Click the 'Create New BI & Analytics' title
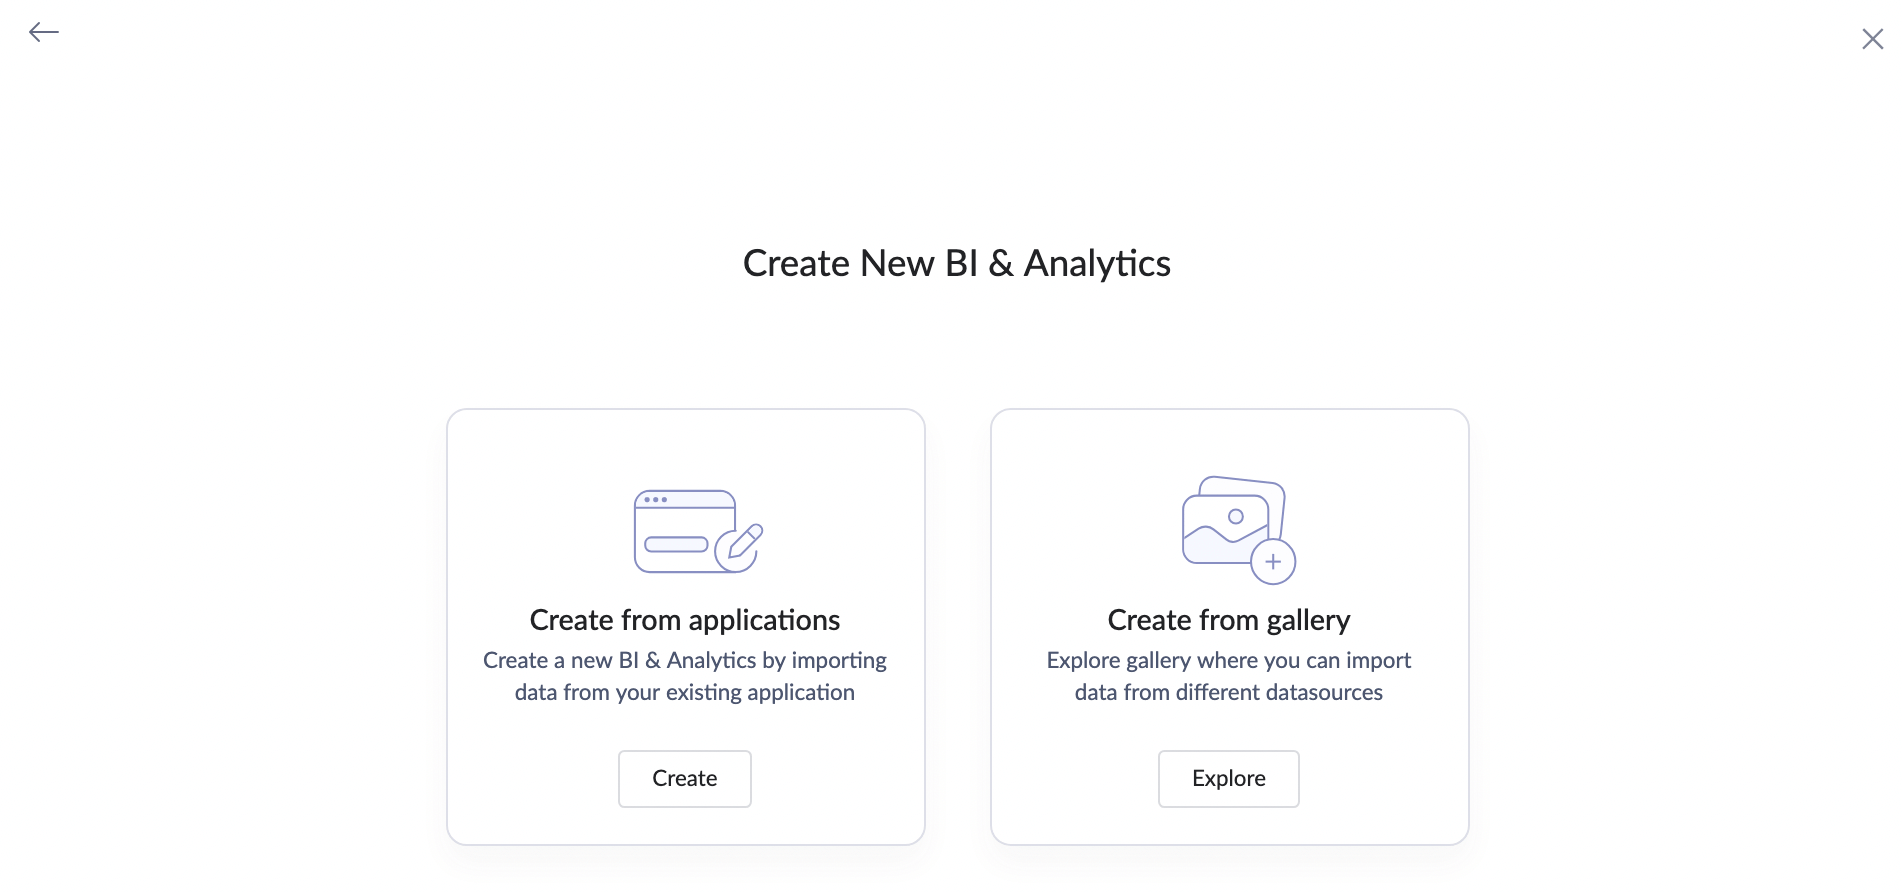 (957, 264)
